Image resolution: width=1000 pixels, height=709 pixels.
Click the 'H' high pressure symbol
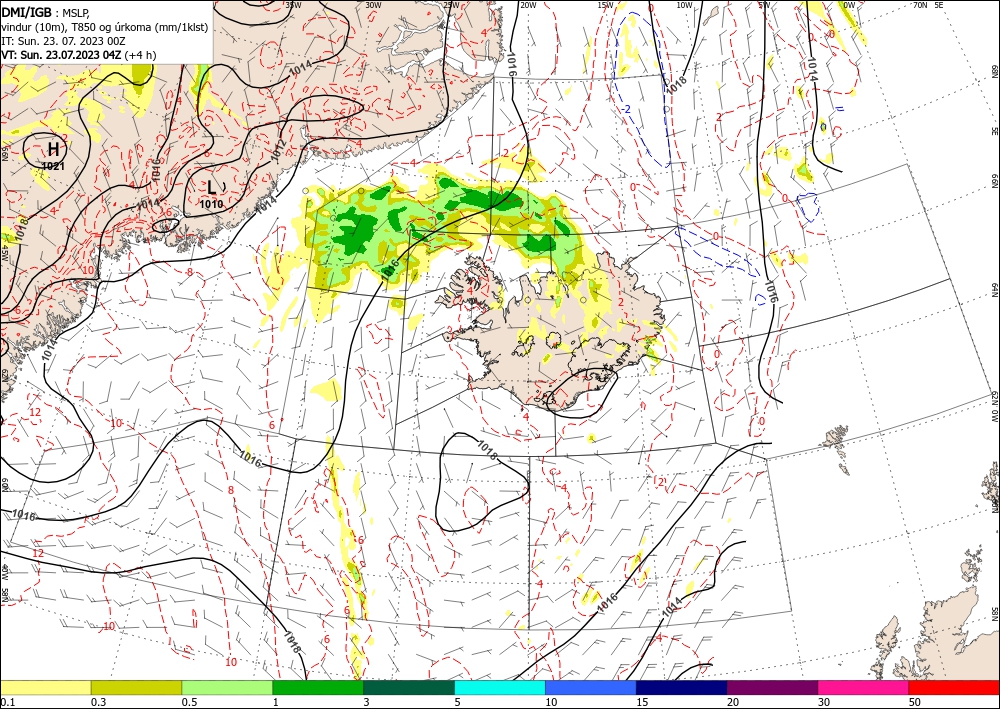coord(54,150)
